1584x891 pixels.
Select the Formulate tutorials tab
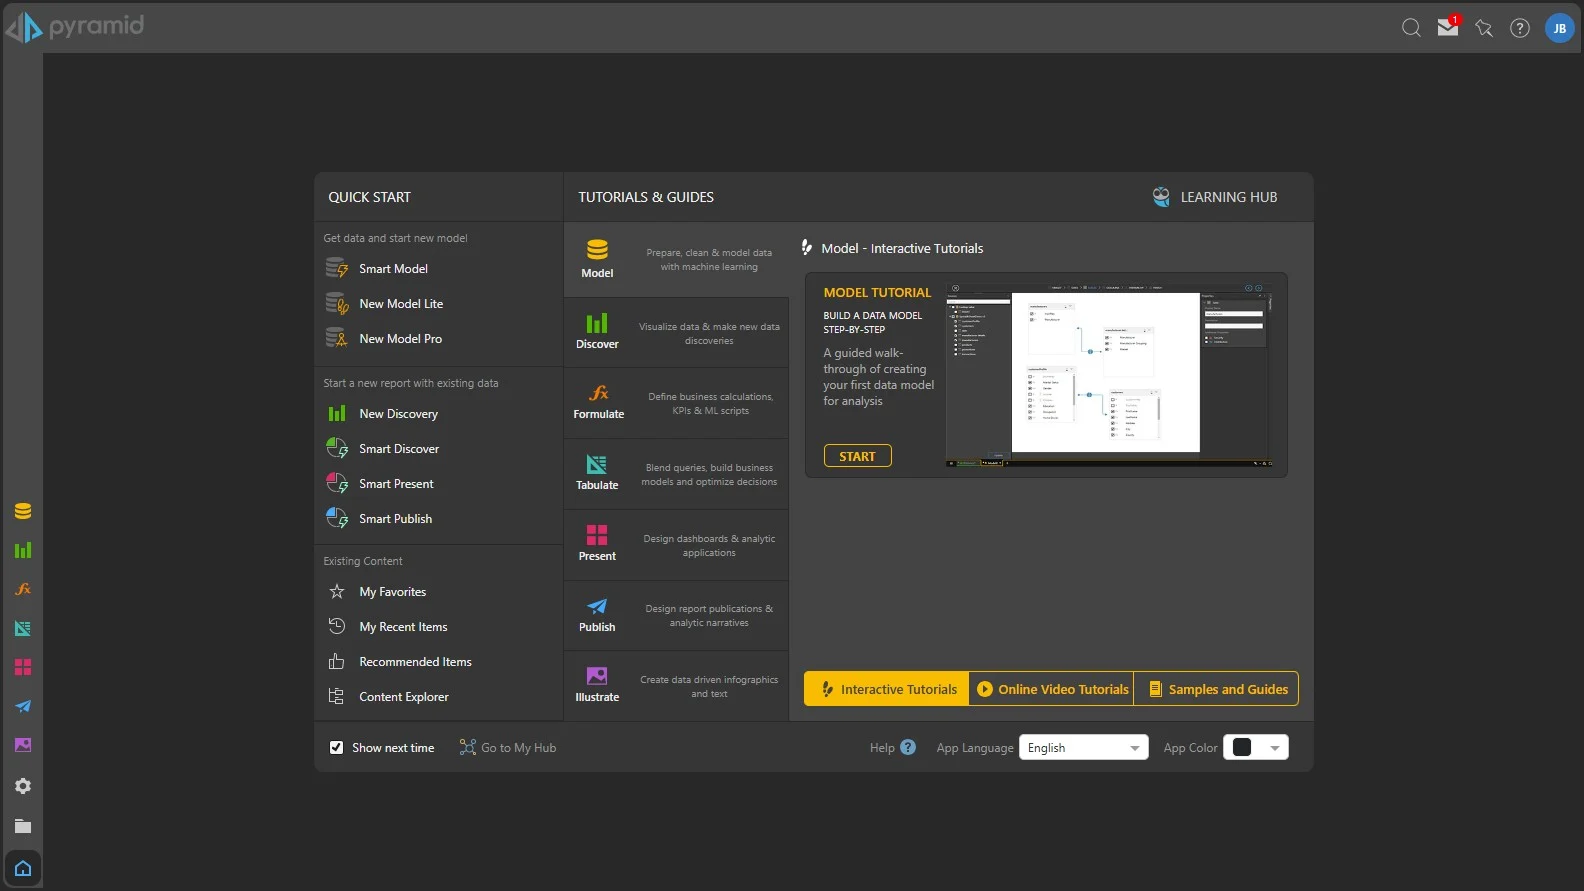pos(677,403)
